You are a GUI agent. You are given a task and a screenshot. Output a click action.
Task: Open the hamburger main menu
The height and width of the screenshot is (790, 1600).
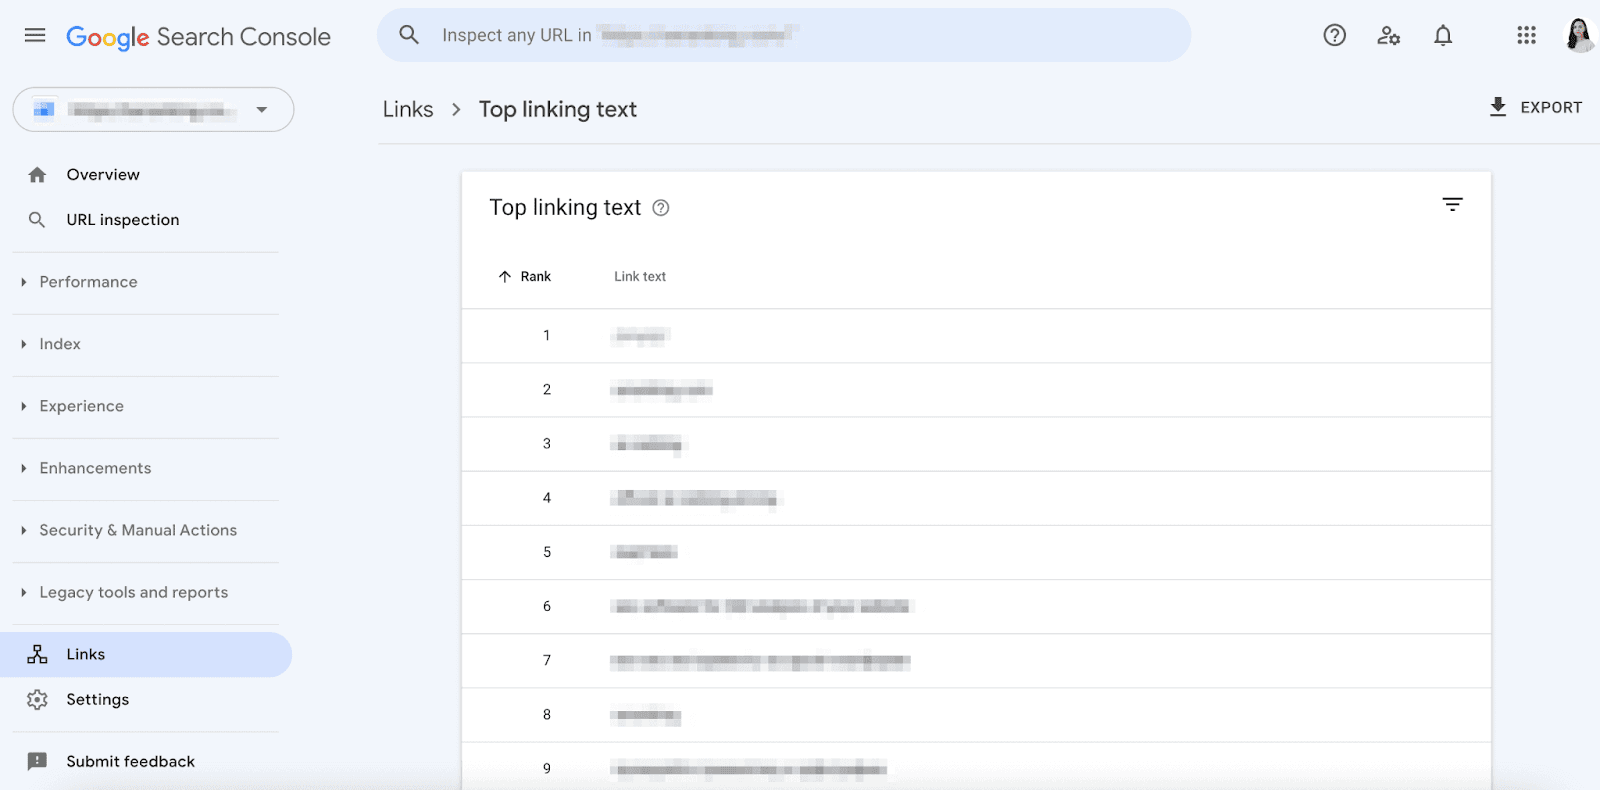point(35,35)
